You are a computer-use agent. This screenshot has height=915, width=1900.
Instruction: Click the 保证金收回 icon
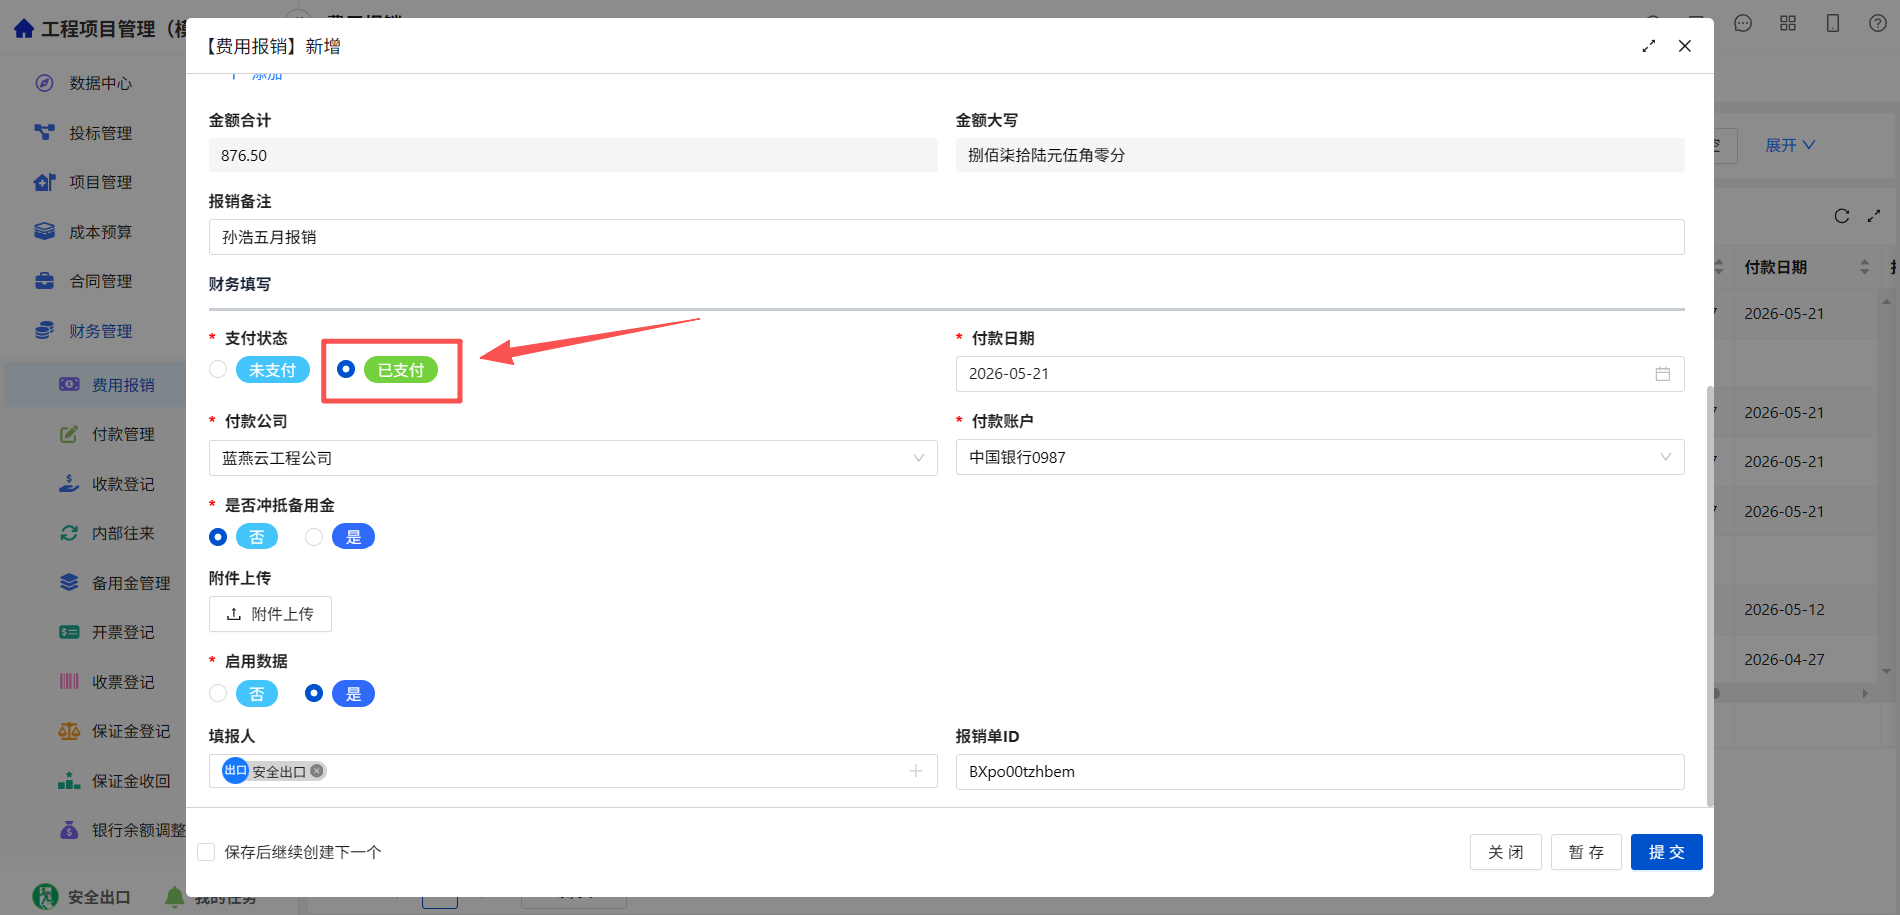coord(69,780)
